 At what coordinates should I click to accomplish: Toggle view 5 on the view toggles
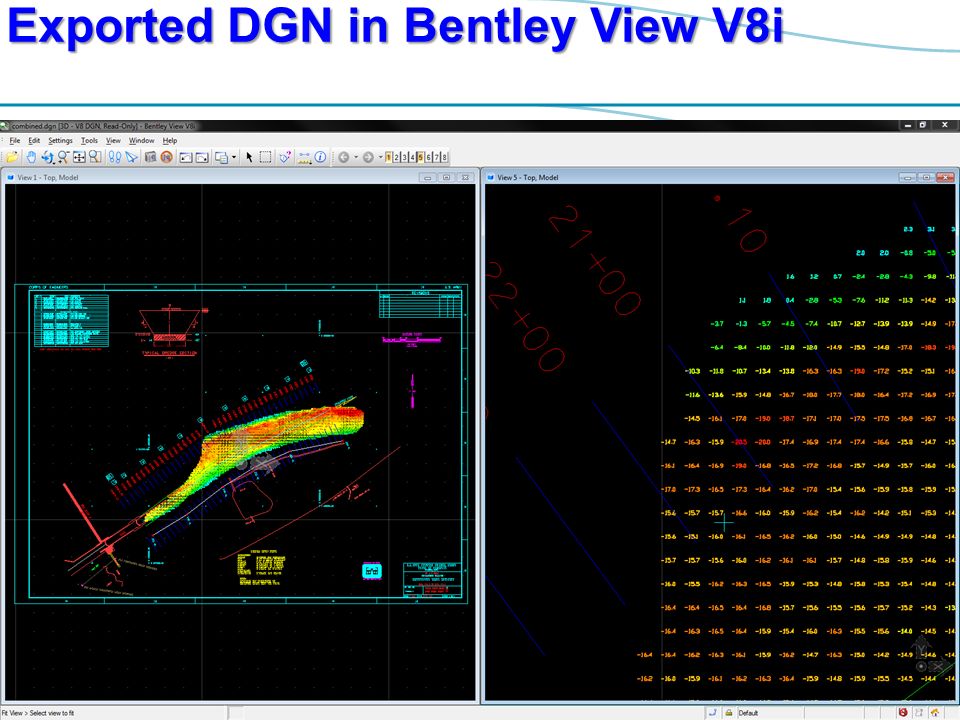(421, 157)
